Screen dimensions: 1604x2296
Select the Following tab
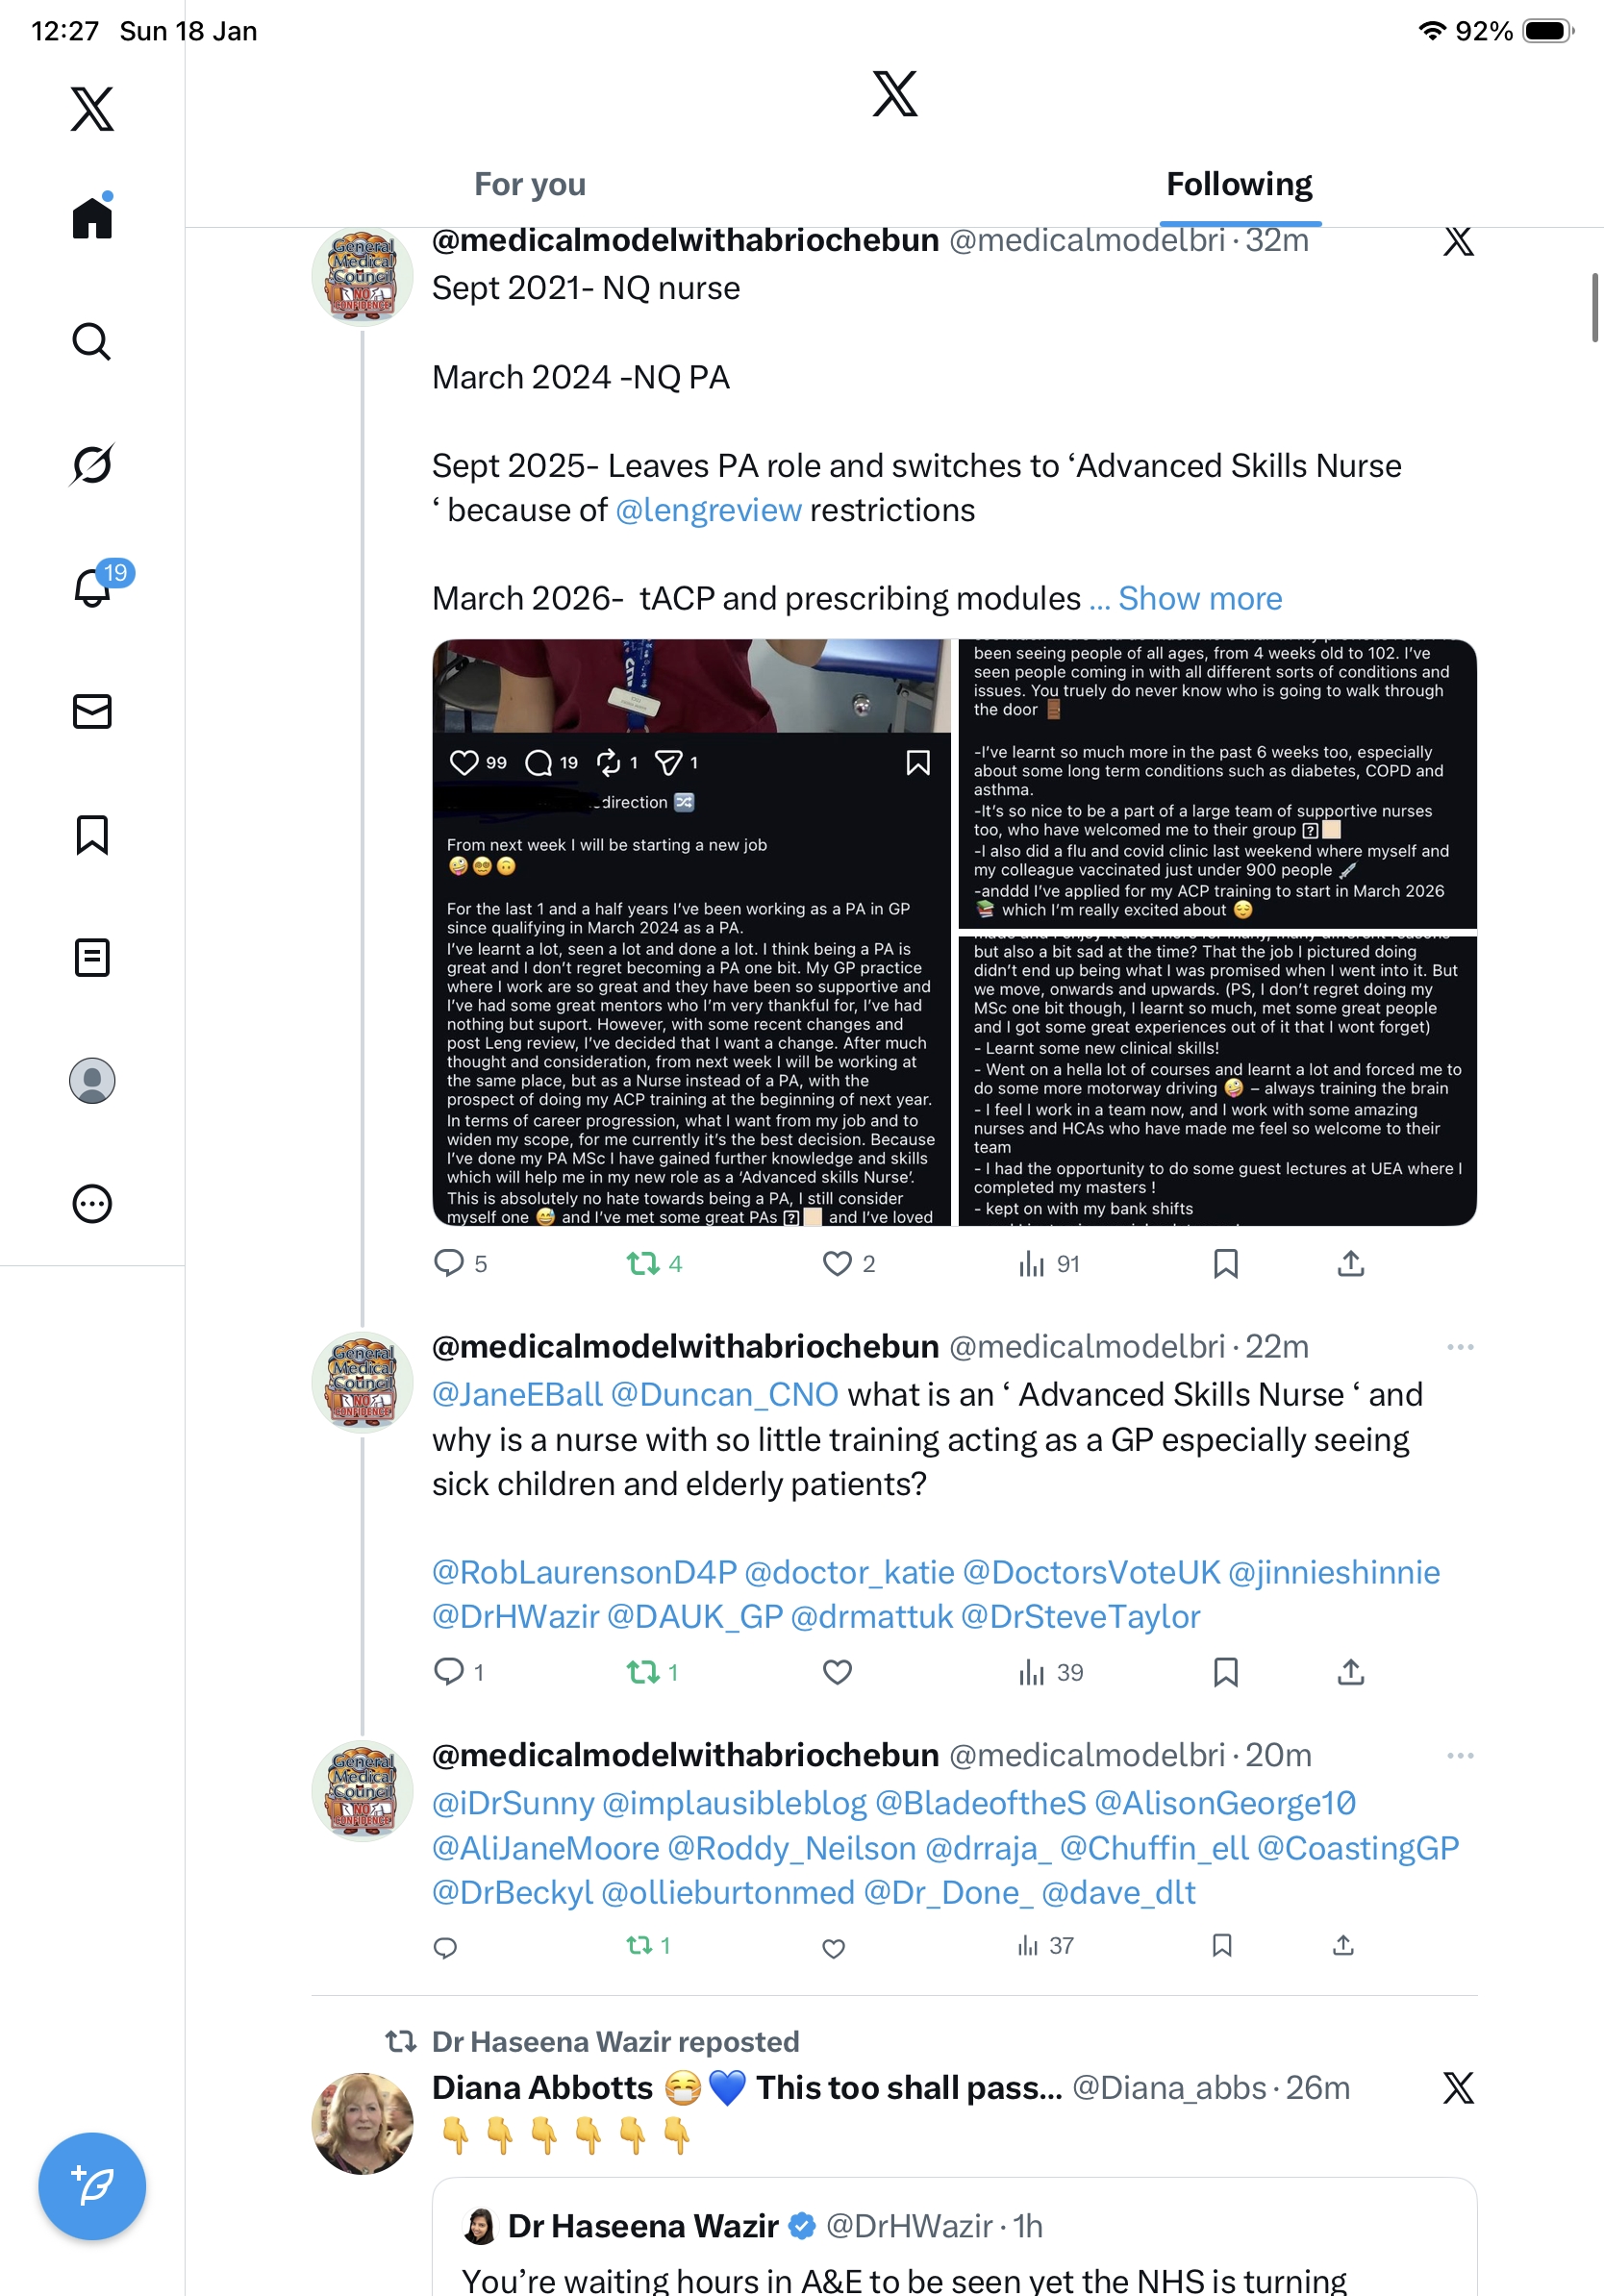(1239, 184)
